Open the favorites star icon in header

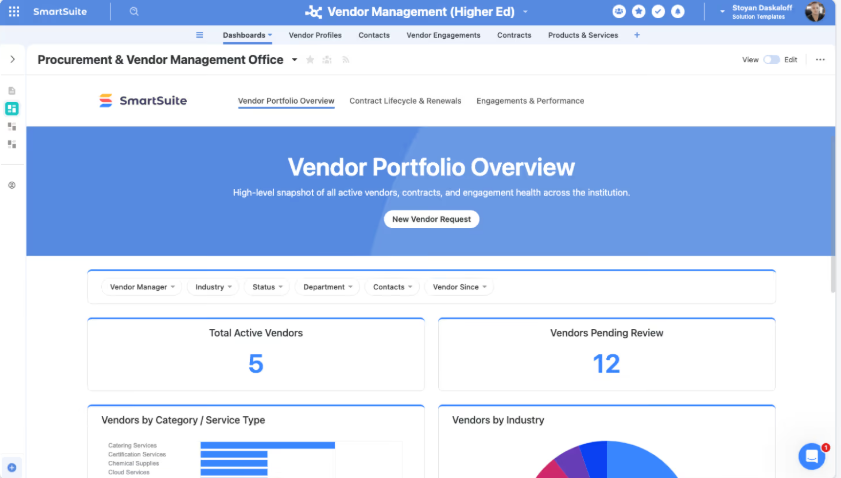(638, 11)
